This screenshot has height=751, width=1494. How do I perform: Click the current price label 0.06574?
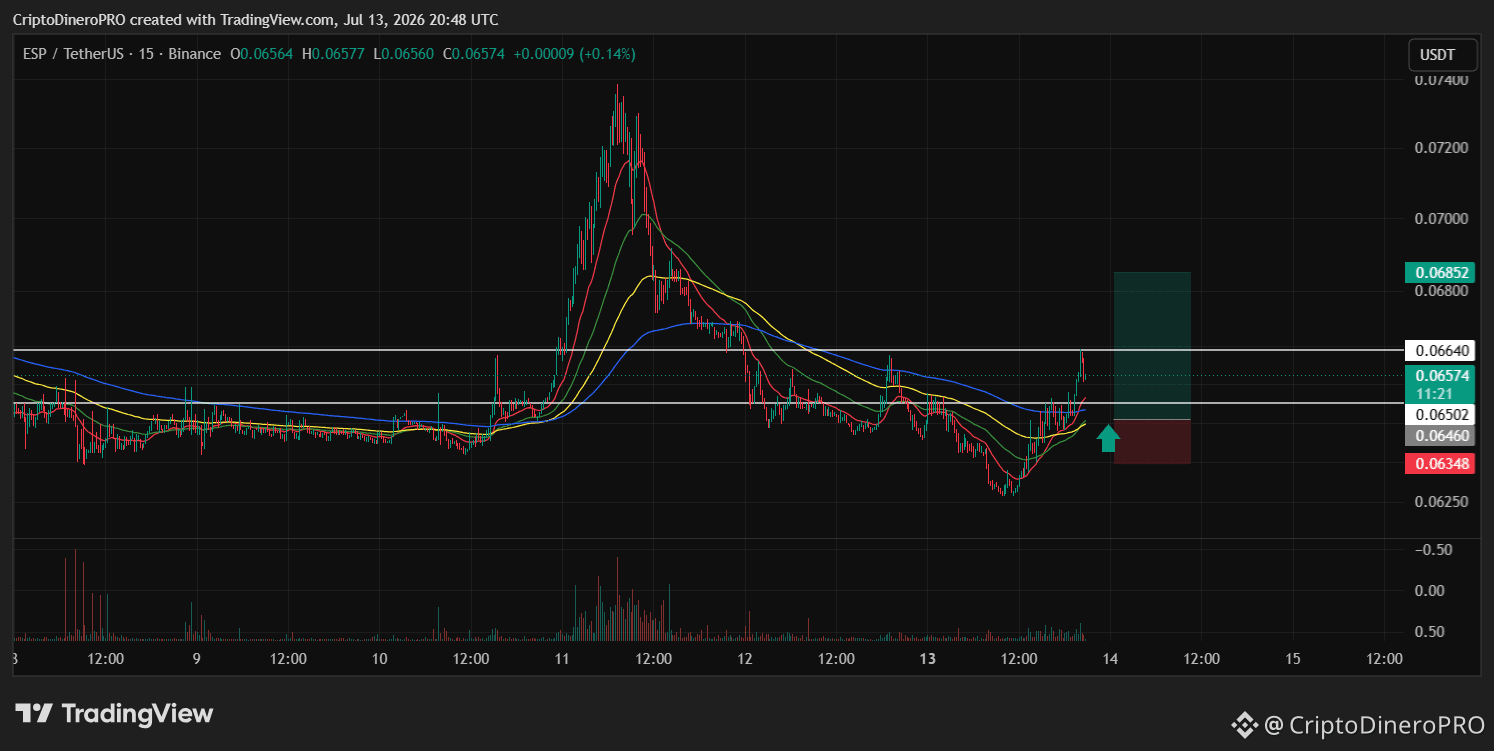point(1440,376)
